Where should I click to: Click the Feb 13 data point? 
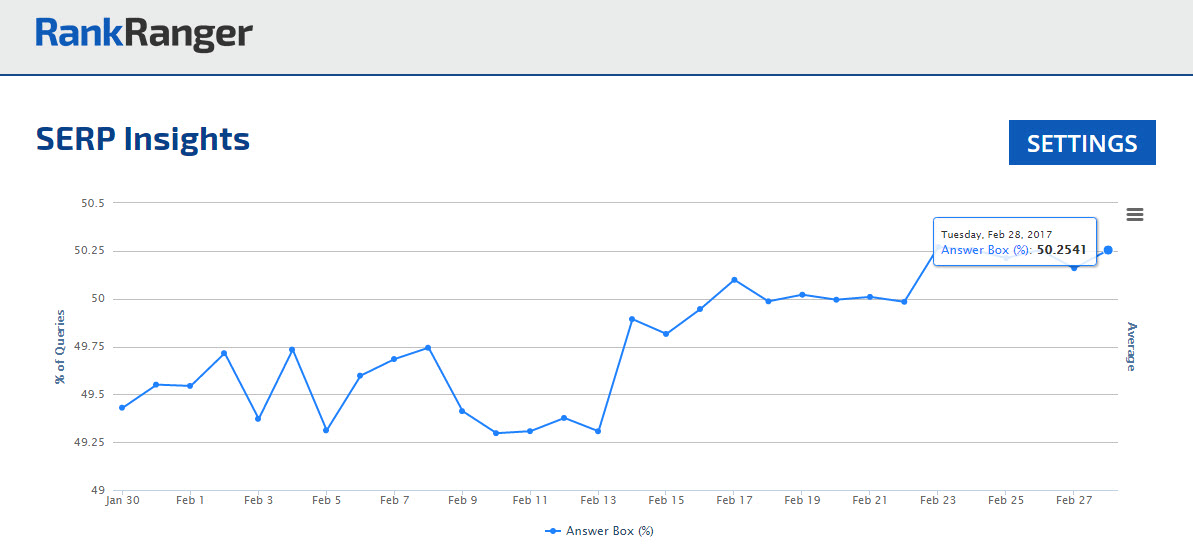(x=598, y=431)
